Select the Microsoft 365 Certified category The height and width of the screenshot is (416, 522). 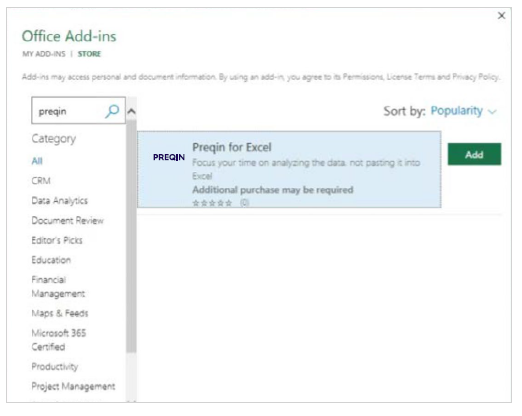click(x=59, y=340)
